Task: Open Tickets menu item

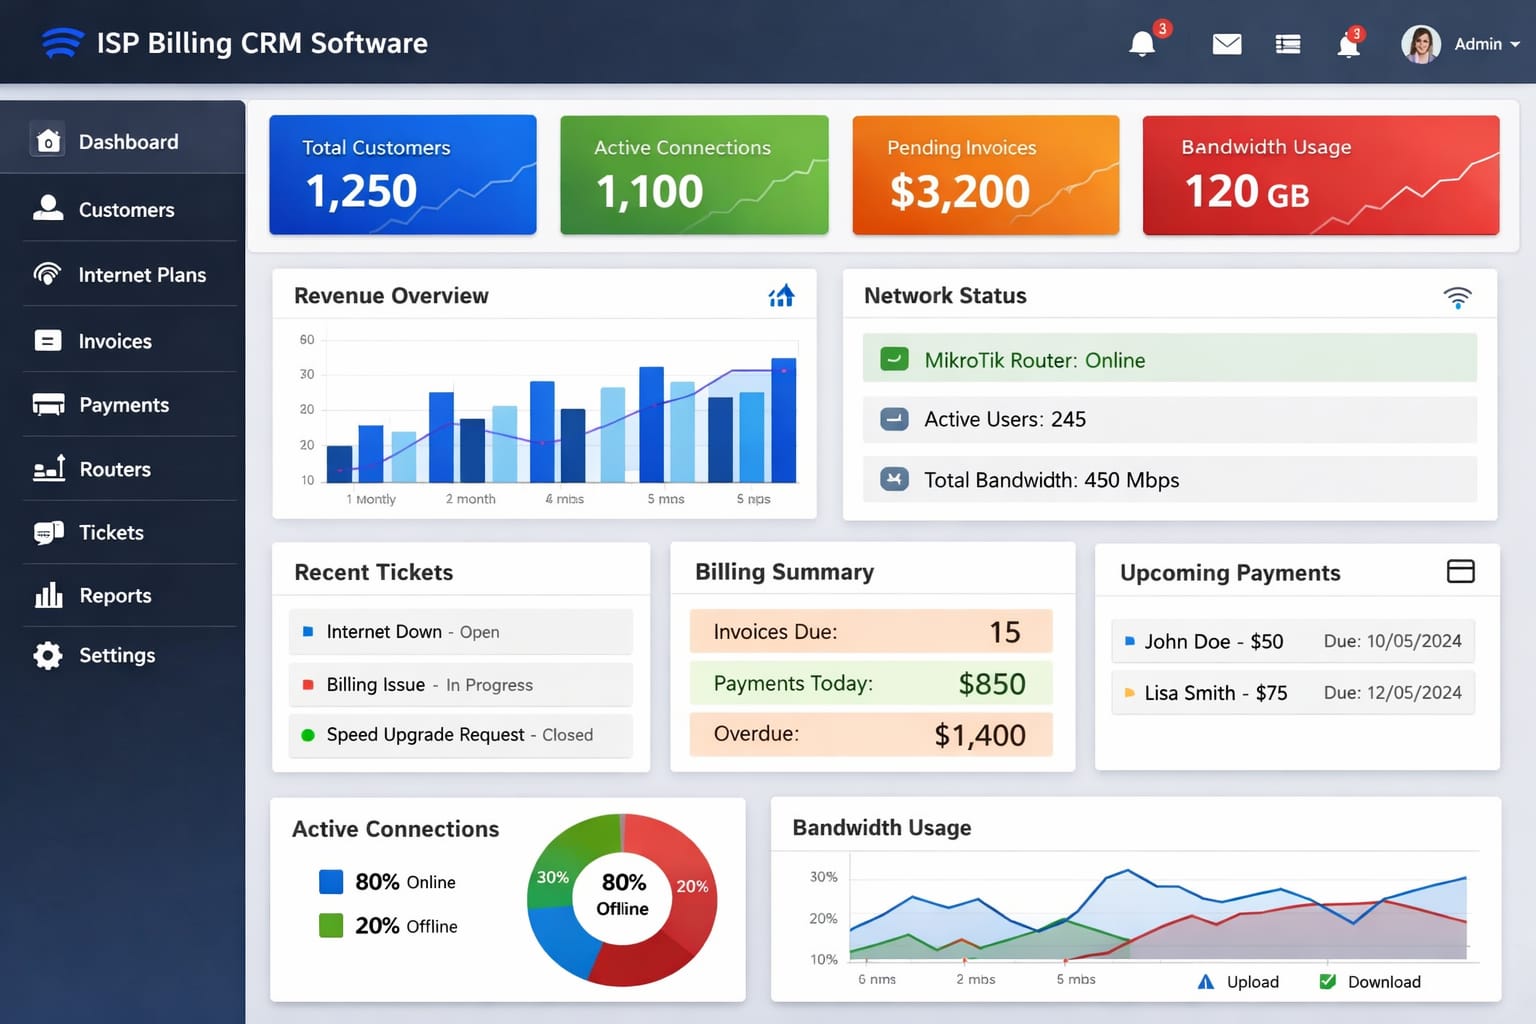Action: 123,533
